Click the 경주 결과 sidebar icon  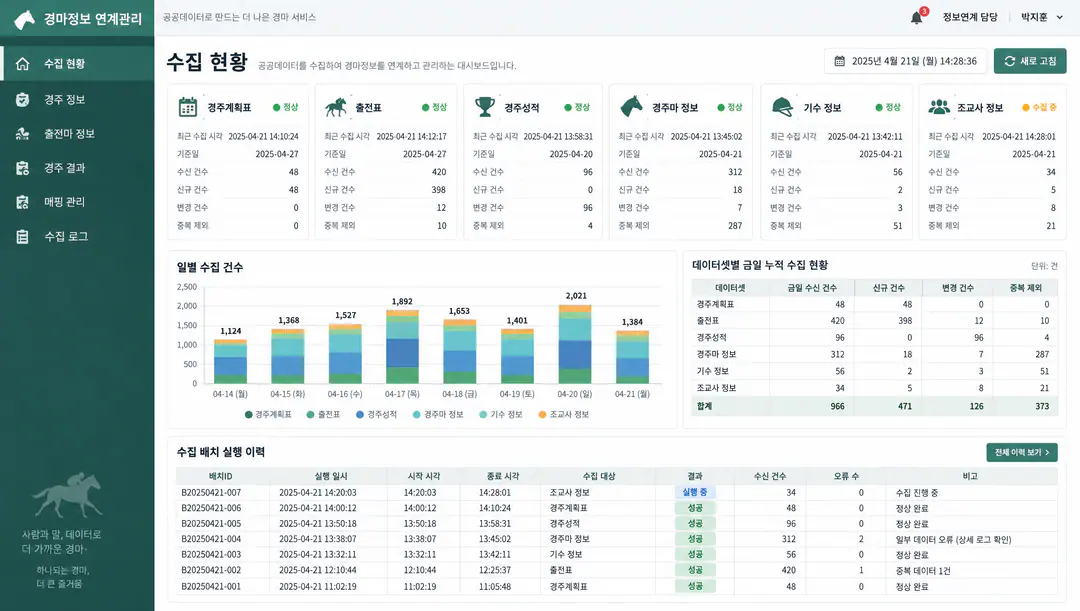(23, 167)
